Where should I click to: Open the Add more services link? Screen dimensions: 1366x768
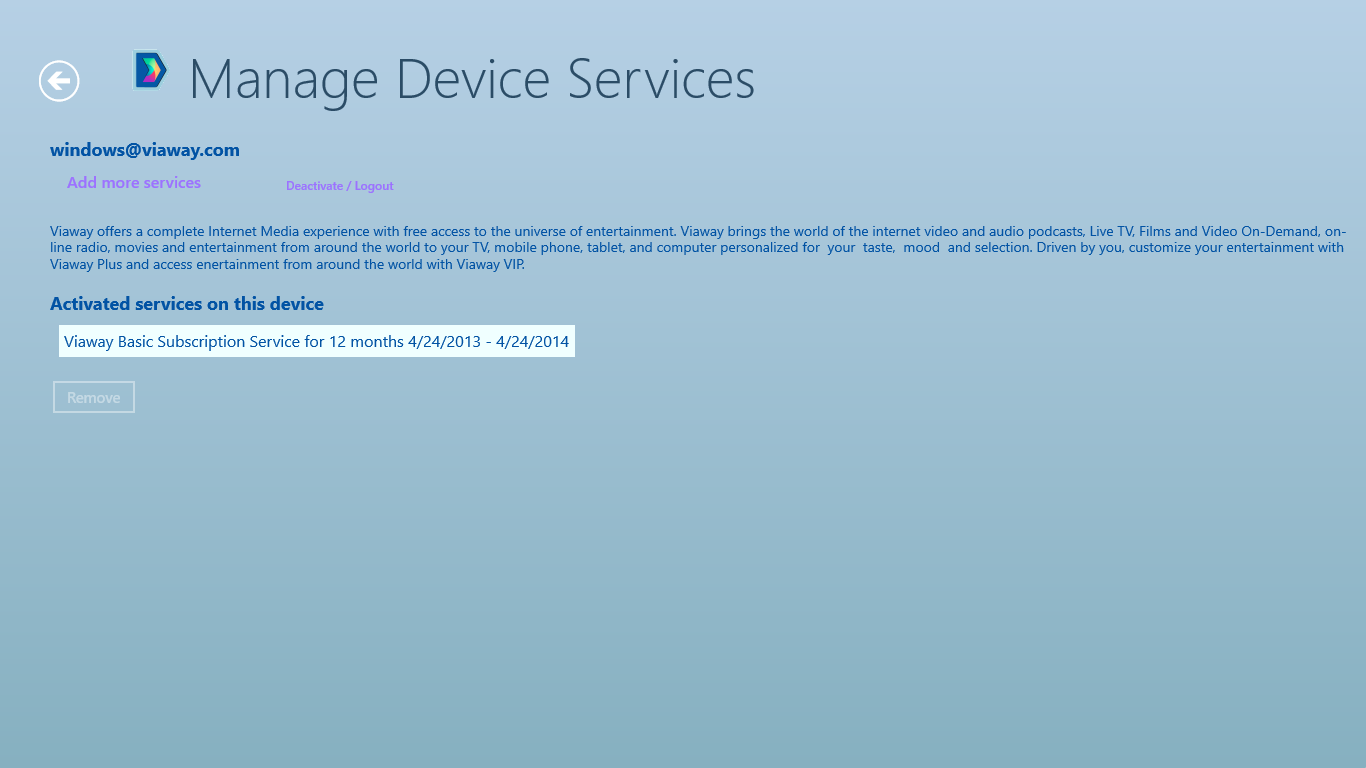coord(134,183)
